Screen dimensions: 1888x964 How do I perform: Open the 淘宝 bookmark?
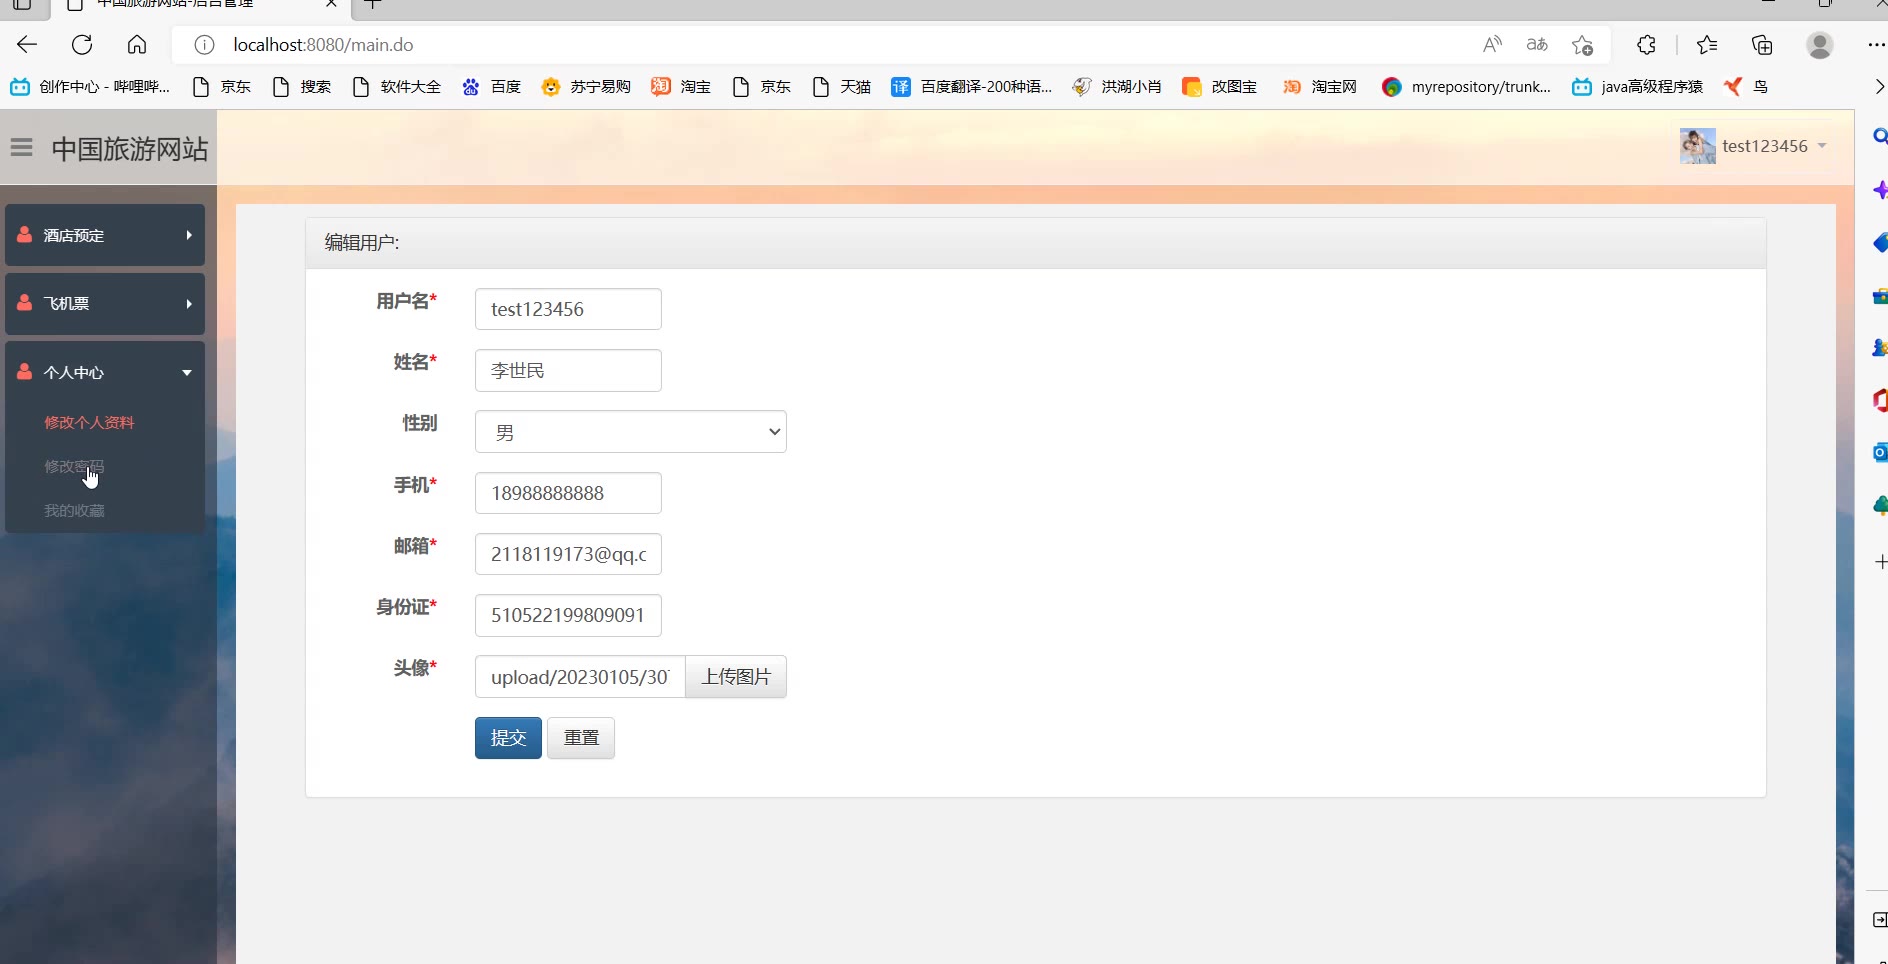coord(681,87)
